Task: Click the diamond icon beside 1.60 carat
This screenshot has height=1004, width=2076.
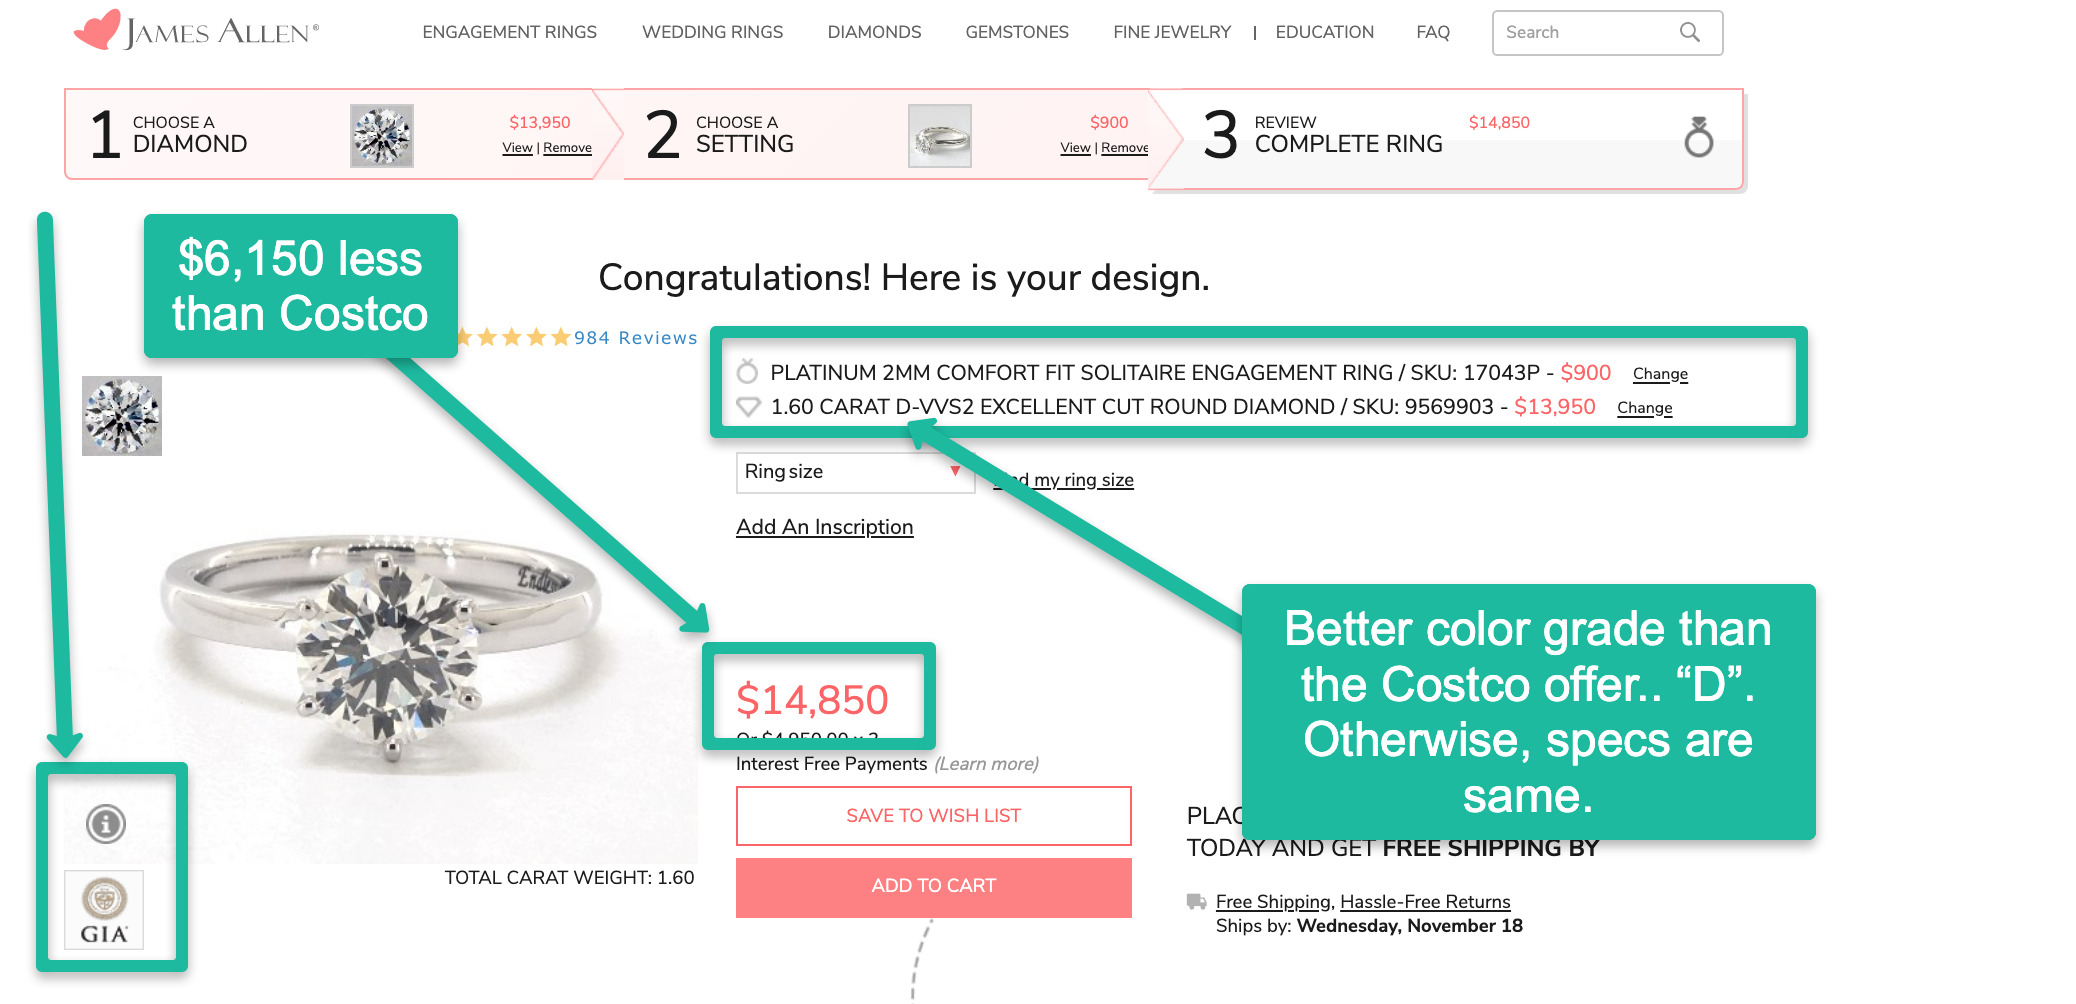Action: [x=748, y=407]
